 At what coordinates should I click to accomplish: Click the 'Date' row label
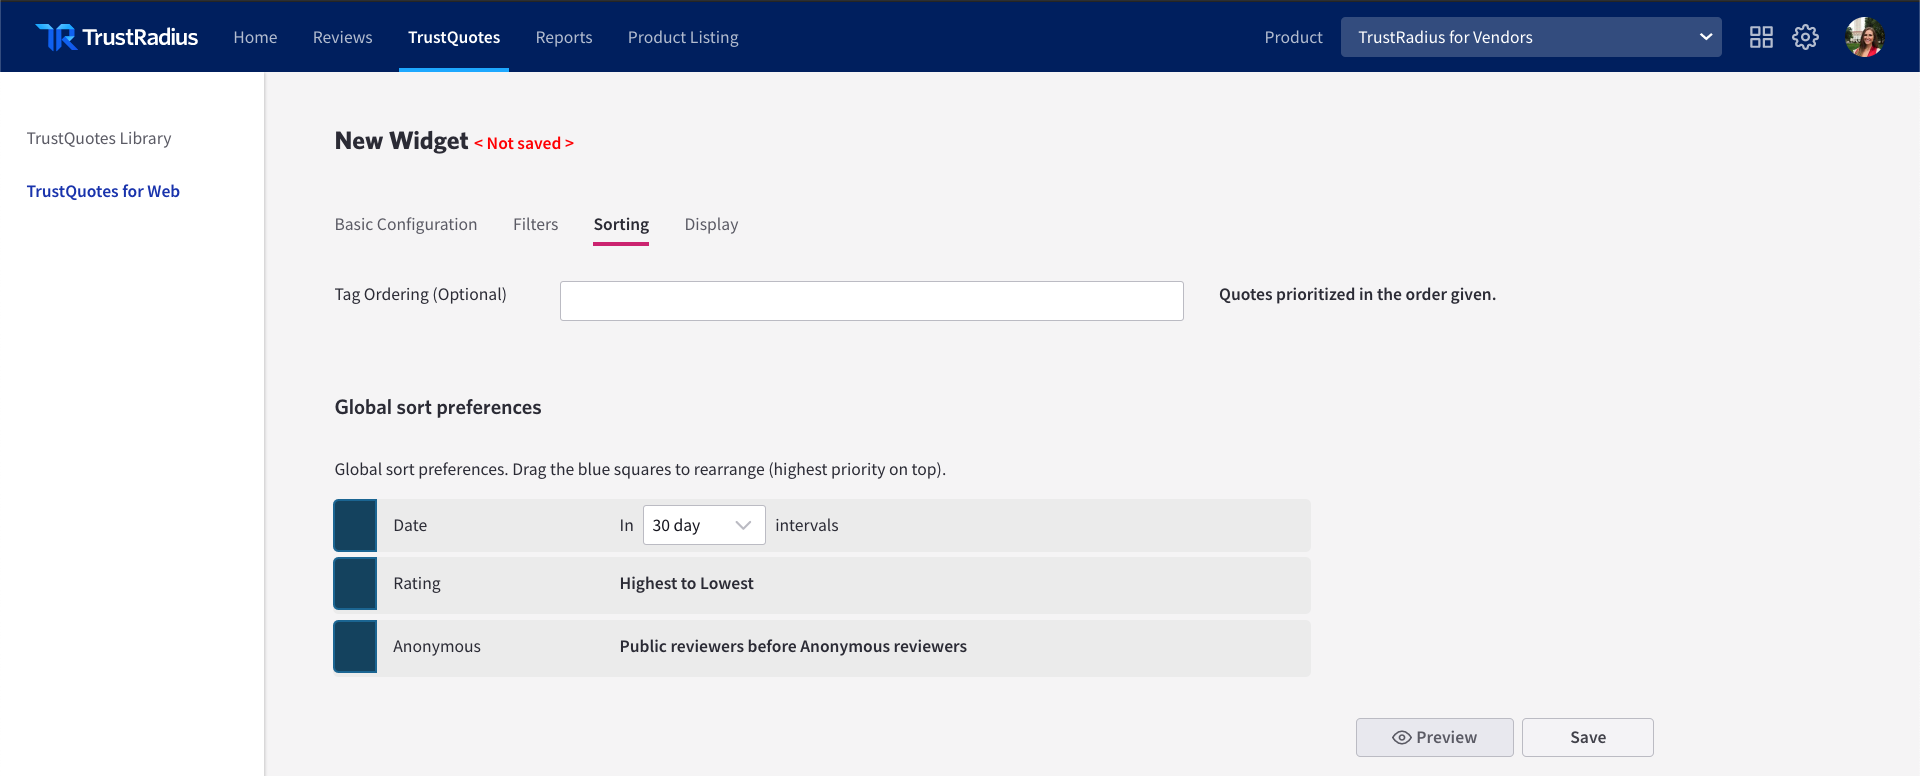[x=410, y=525]
